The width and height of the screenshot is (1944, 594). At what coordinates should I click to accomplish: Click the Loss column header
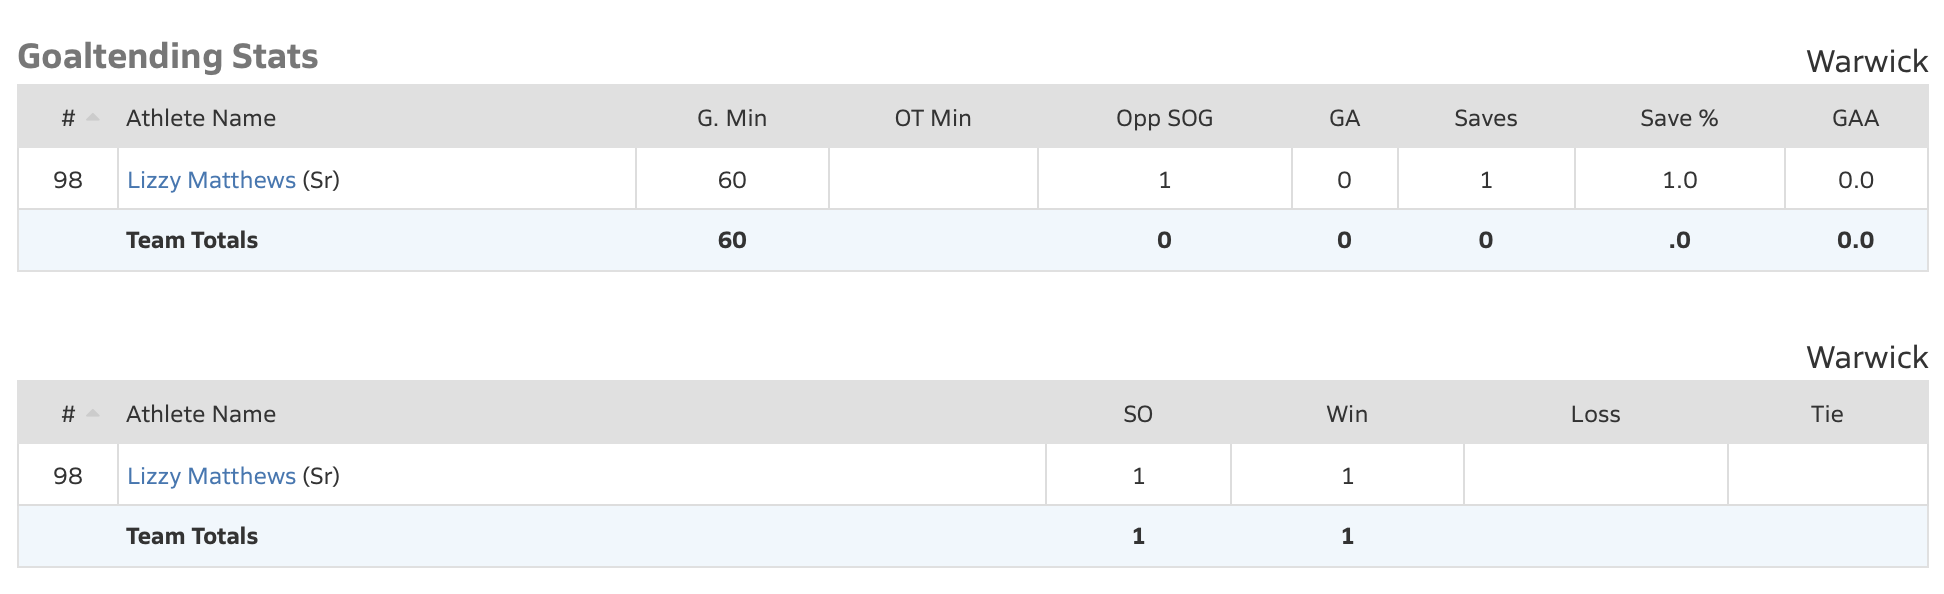(x=1595, y=414)
